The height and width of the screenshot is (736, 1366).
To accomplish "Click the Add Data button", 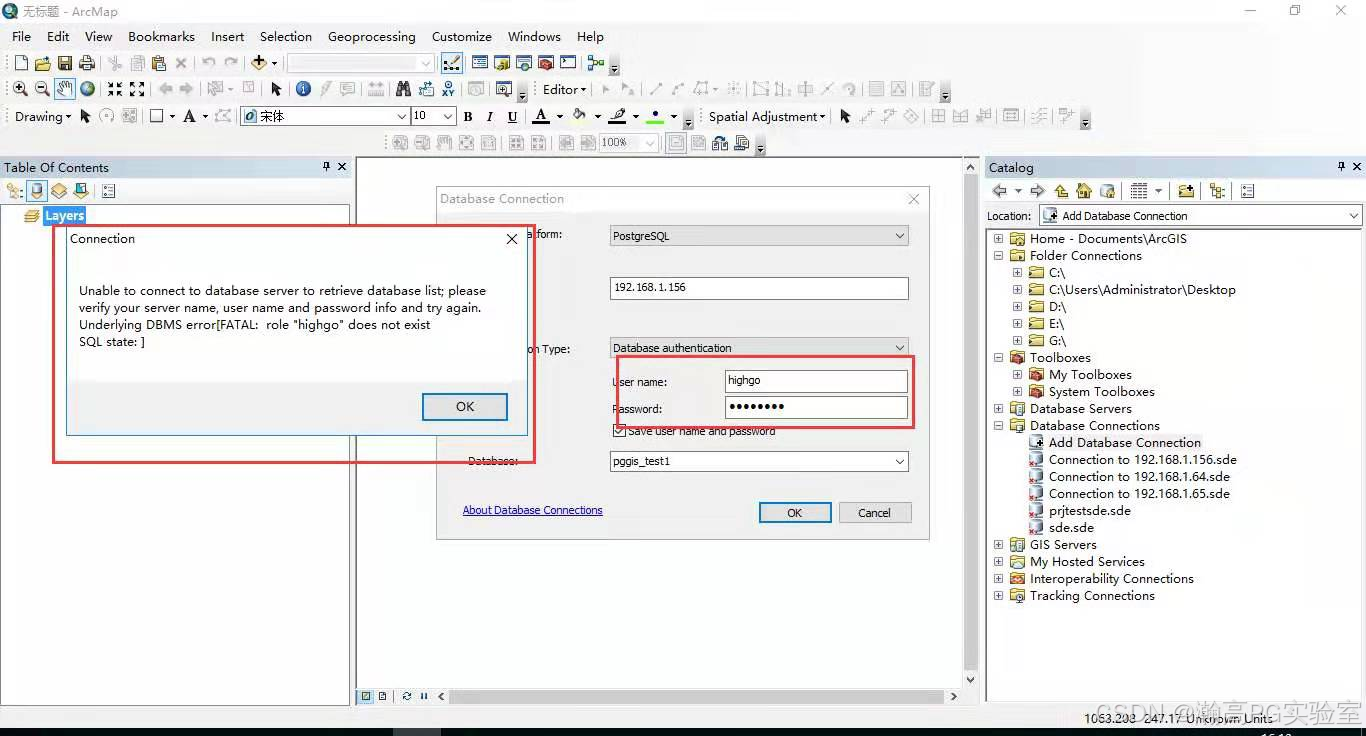I will (259, 63).
